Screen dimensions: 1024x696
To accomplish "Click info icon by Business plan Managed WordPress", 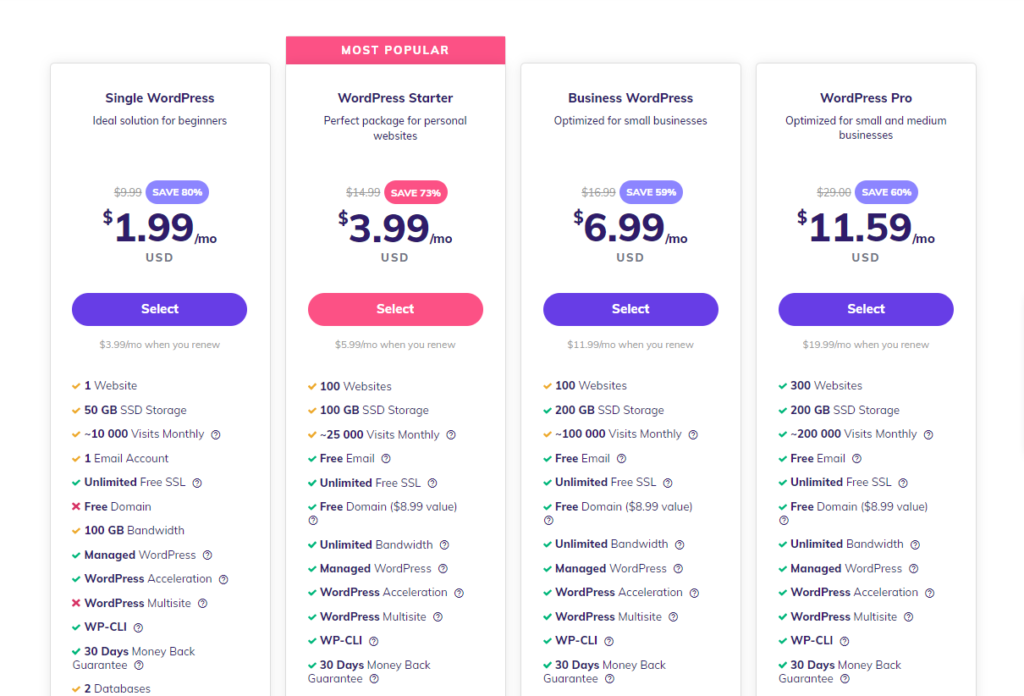I will 678,569.
